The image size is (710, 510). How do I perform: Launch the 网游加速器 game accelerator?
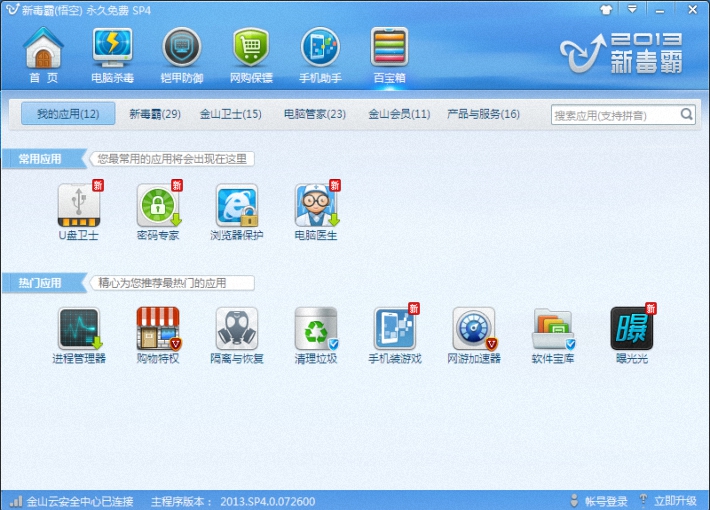(473, 329)
